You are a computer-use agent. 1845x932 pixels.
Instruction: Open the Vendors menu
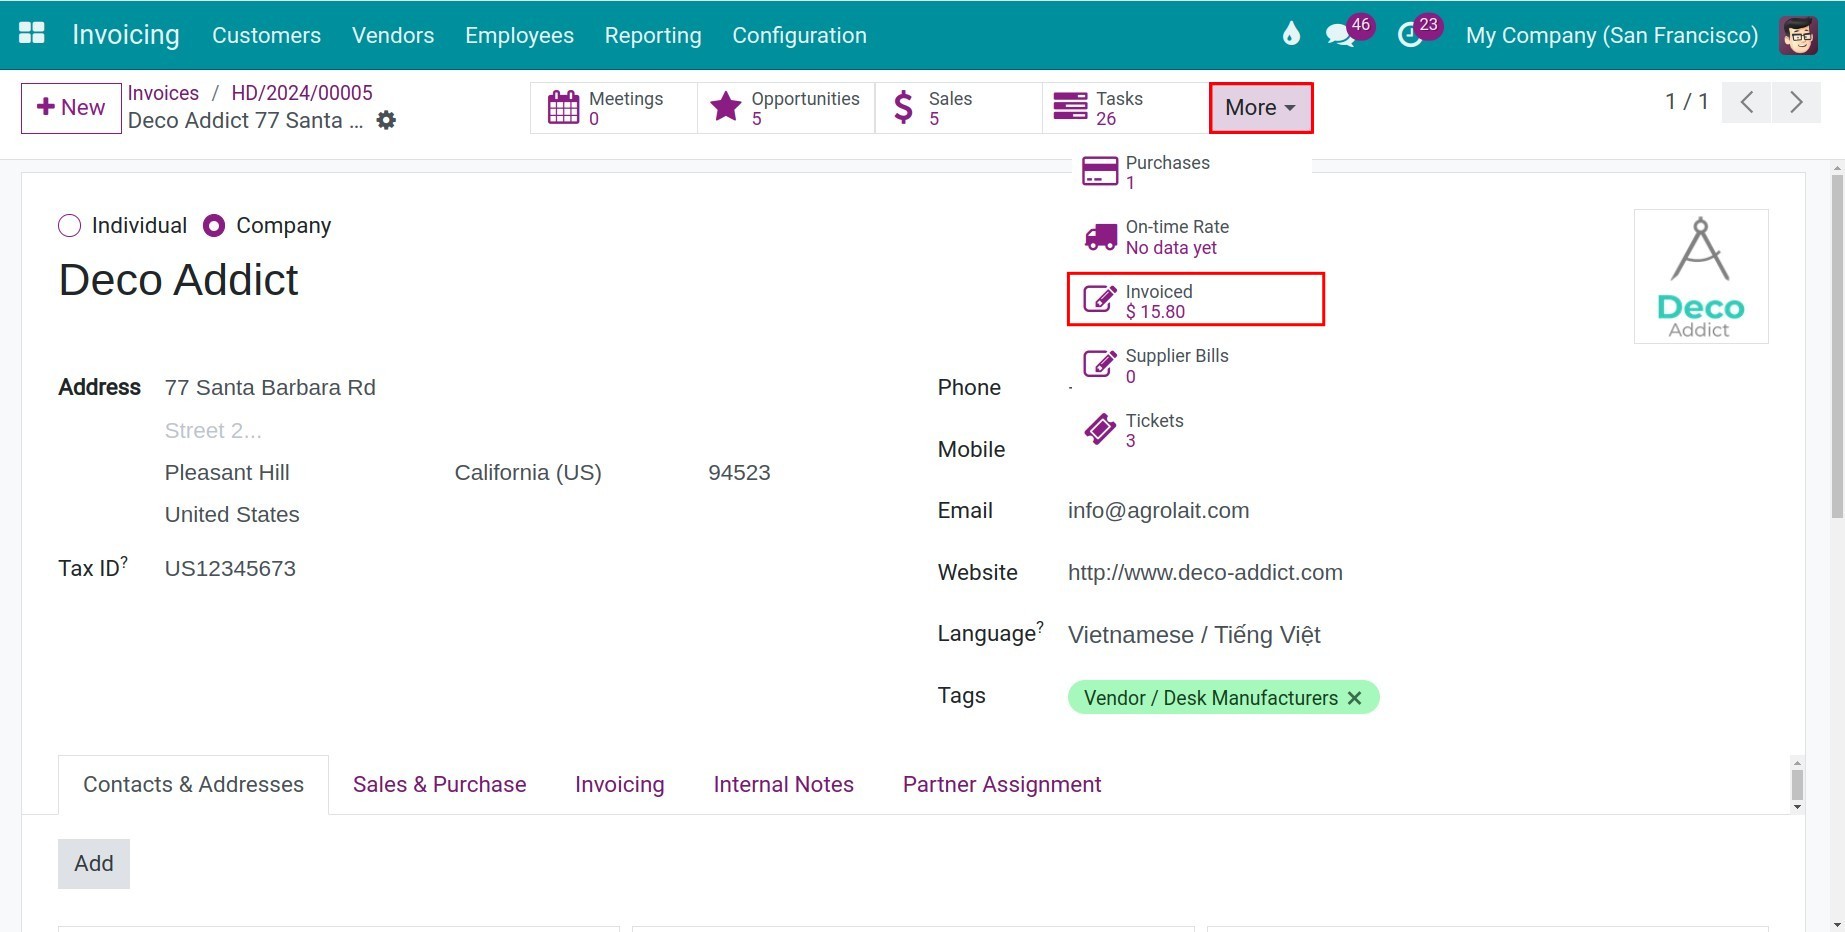pyautogui.click(x=393, y=35)
